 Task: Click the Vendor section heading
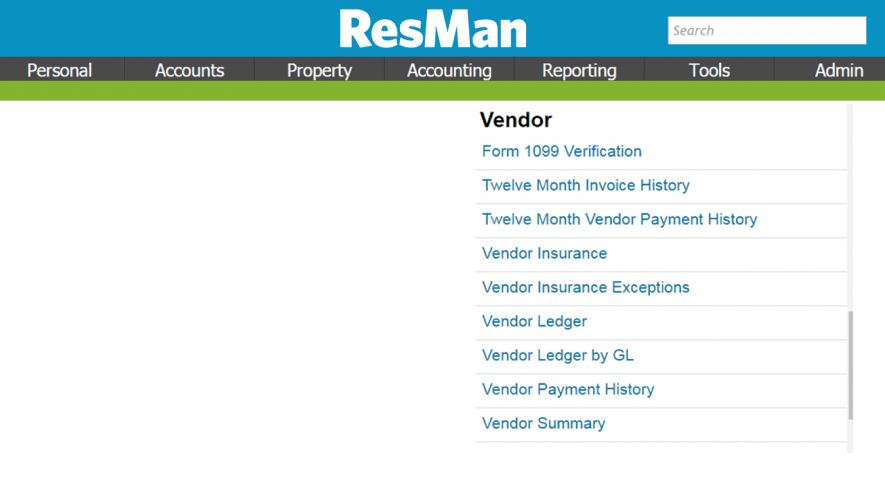click(x=516, y=120)
